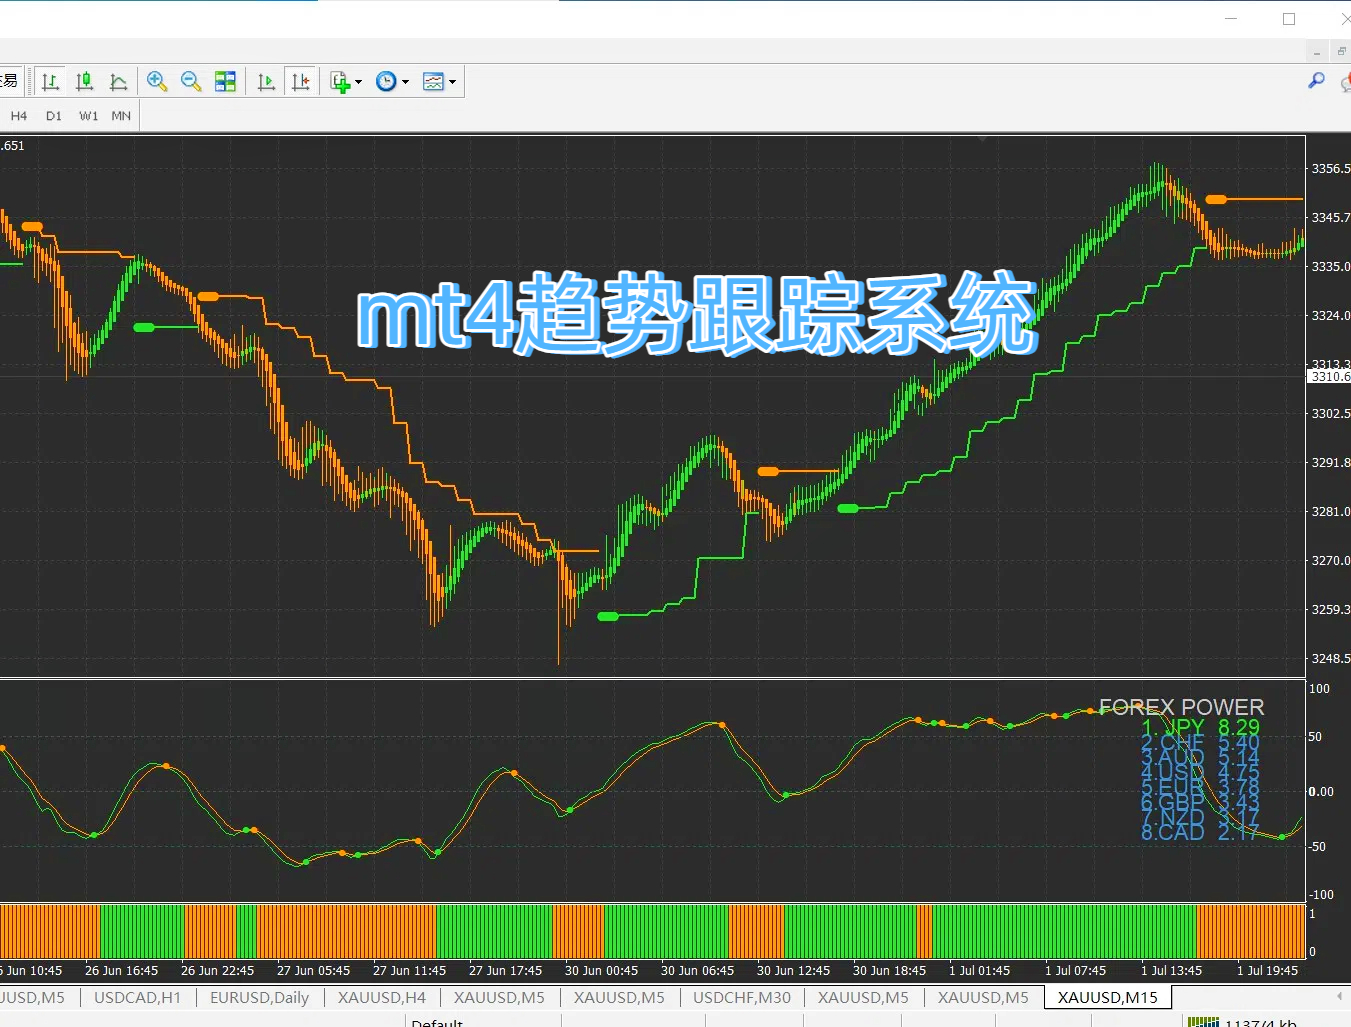Viewport: 1351px width, 1027px height.
Task: Switch to the EURUSD,Daily chart tab
Action: click(x=259, y=997)
